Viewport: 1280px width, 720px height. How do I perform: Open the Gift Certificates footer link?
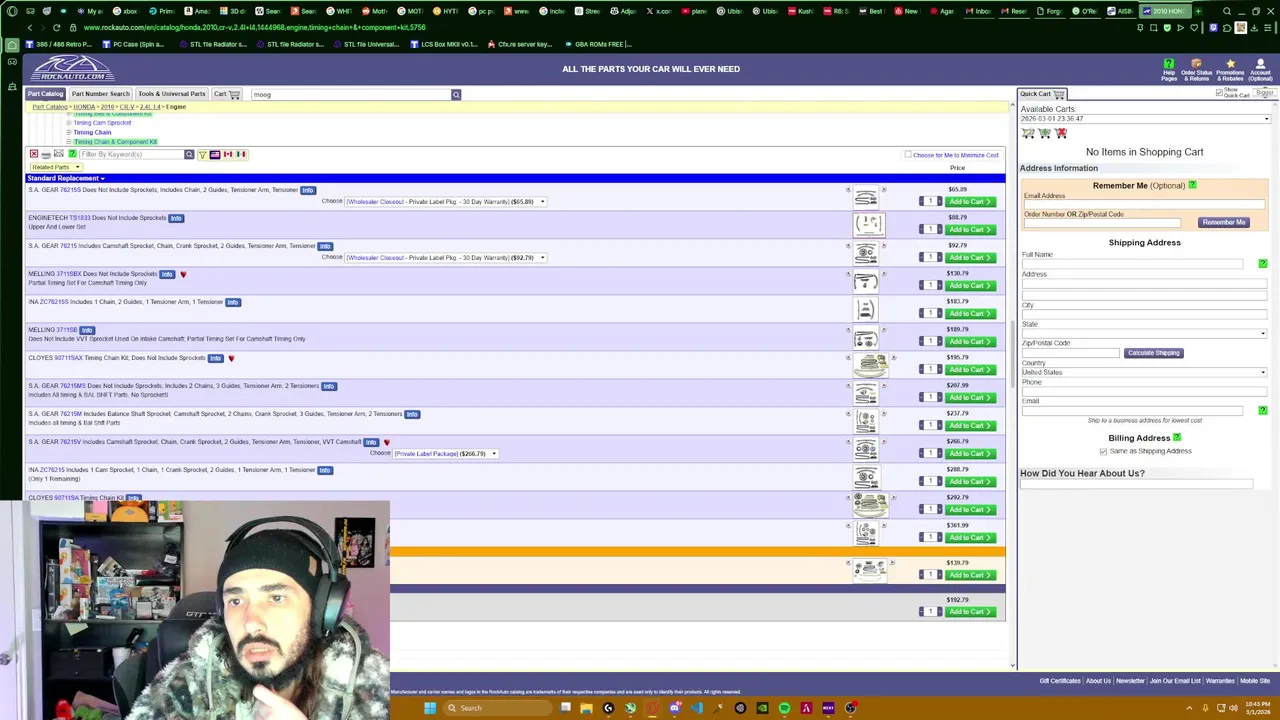click(1060, 681)
